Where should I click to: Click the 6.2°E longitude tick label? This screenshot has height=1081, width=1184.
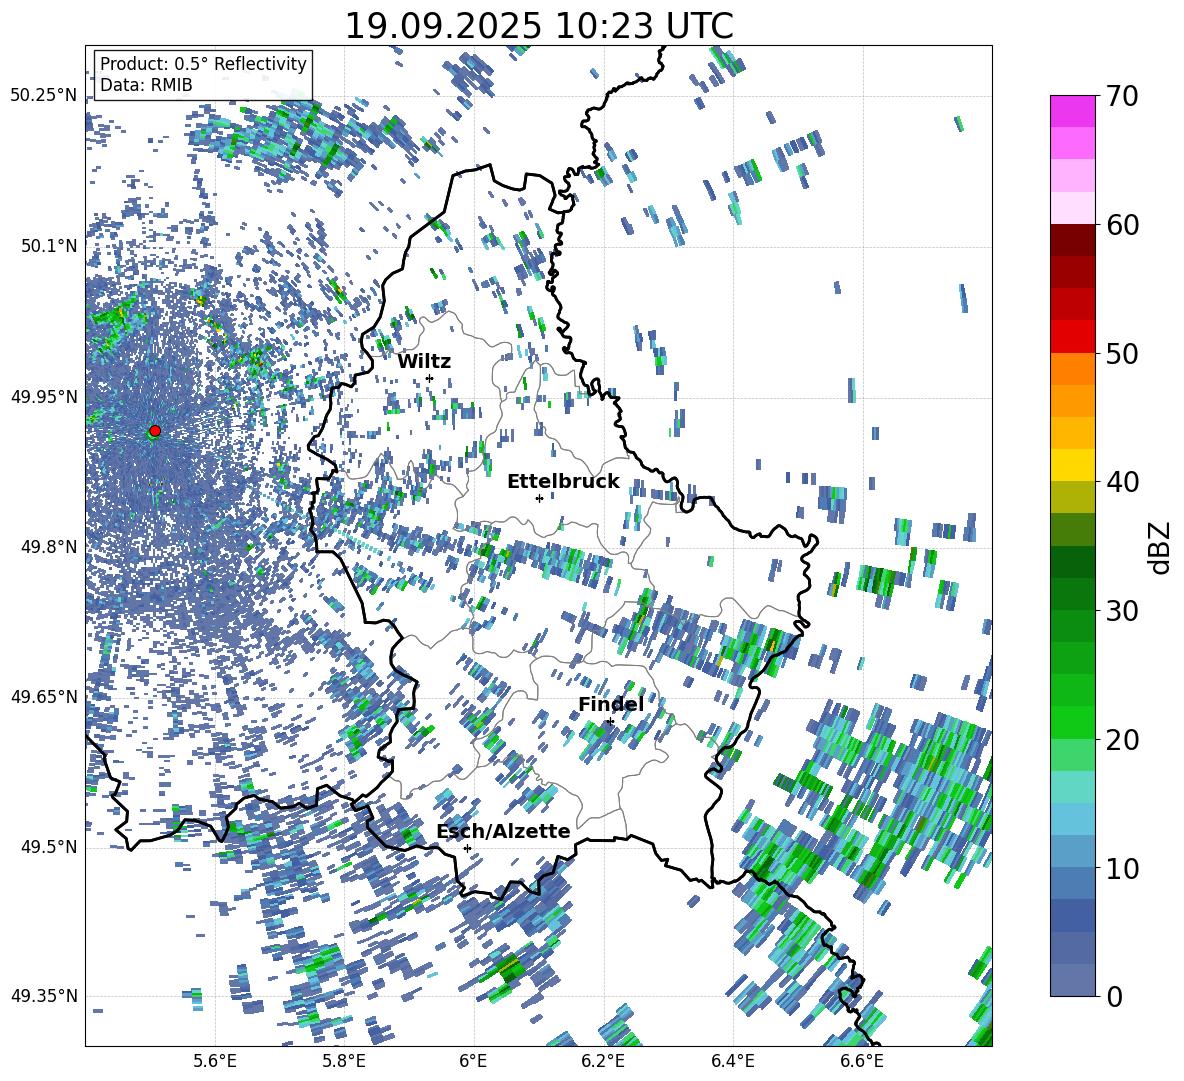coord(603,1061)
